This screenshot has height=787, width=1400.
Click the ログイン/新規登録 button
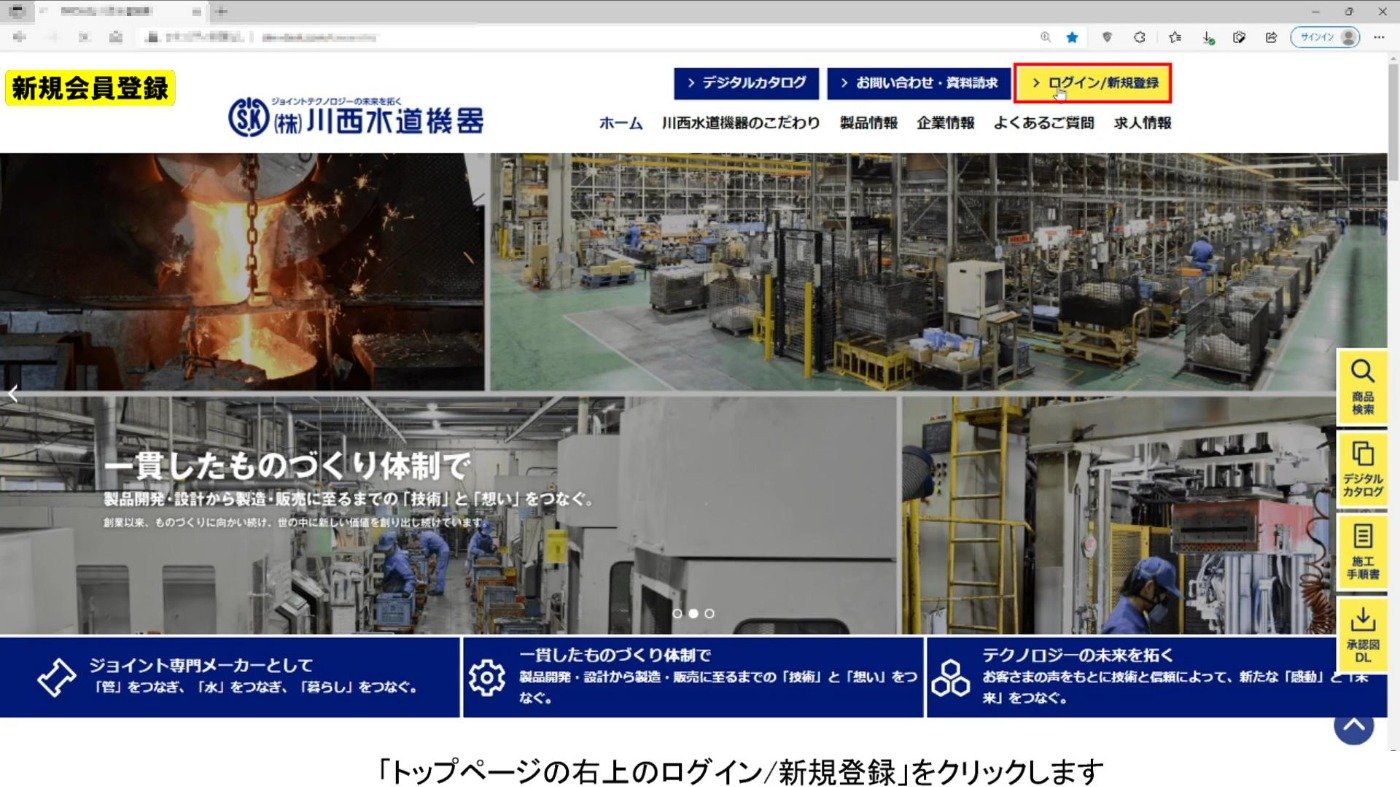1092,83
